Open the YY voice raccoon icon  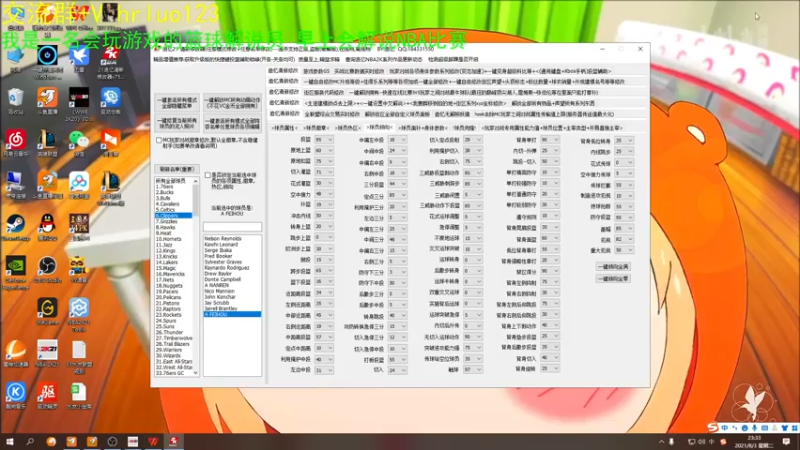(79, 266)
